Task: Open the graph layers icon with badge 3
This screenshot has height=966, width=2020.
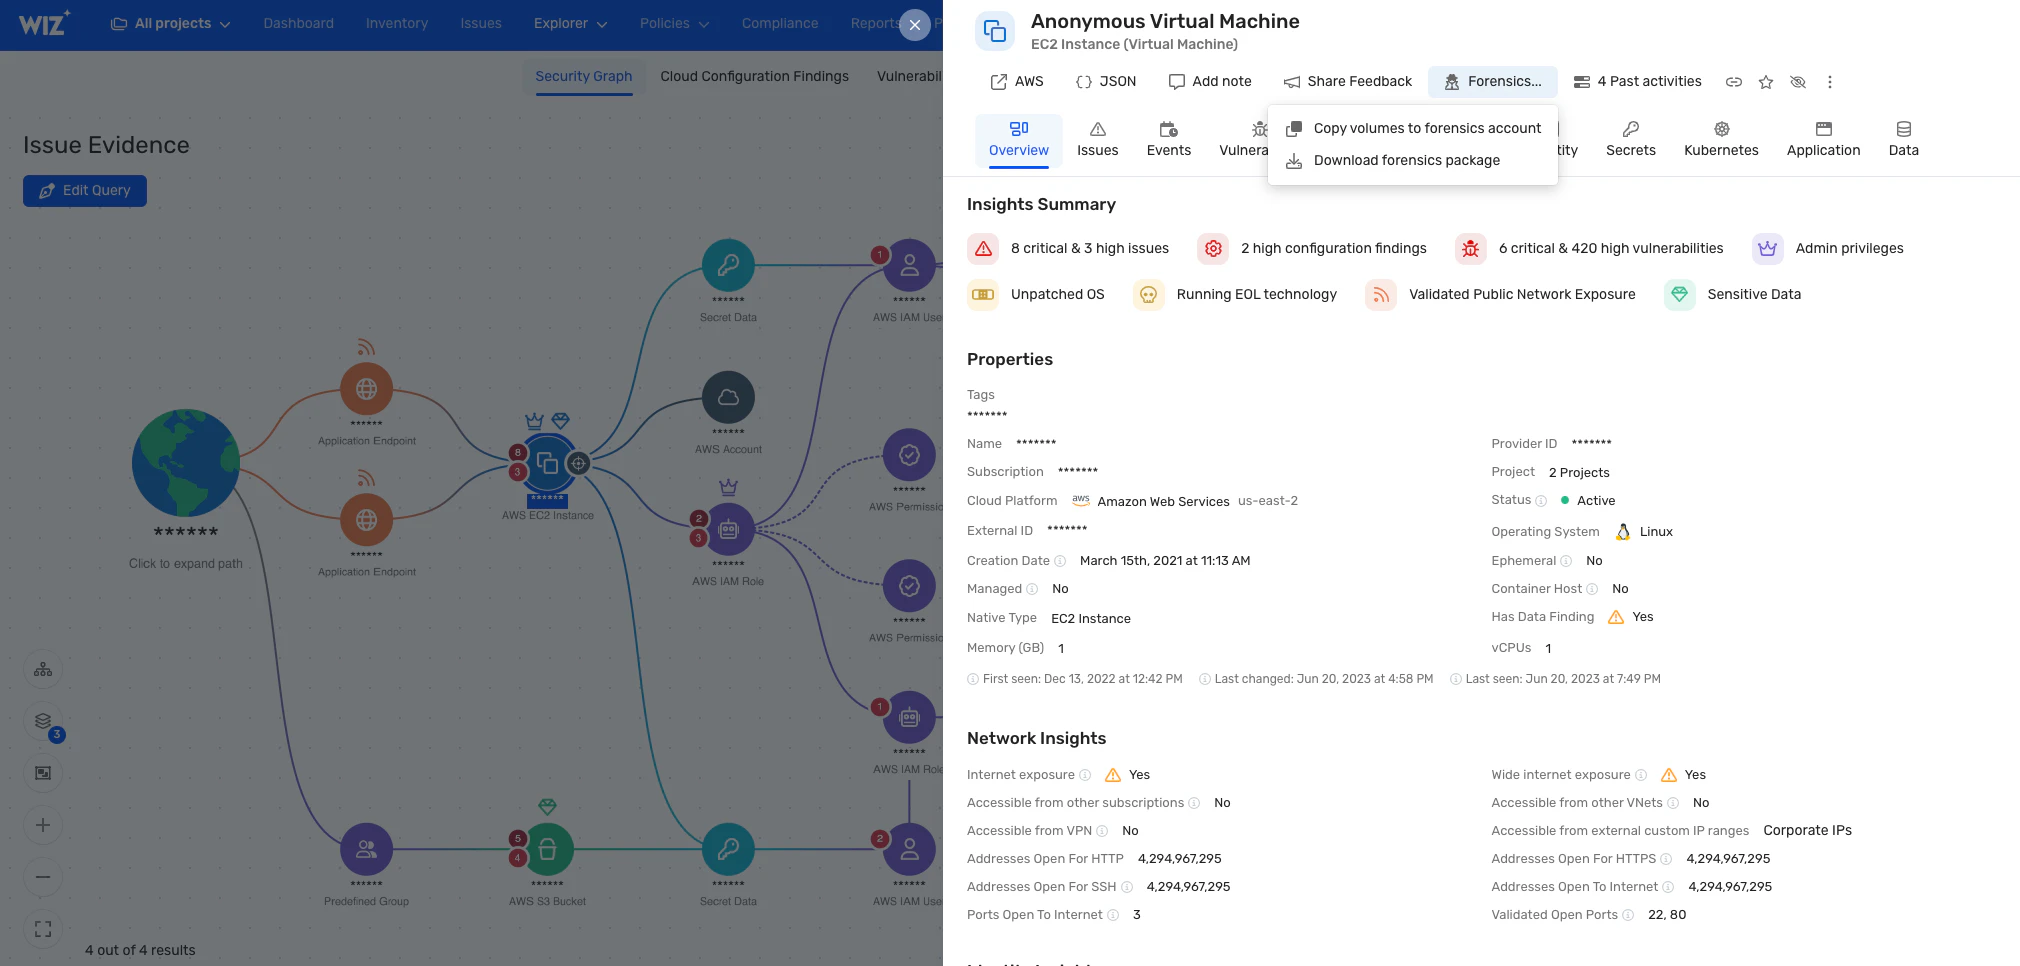Action: coord(43,722)
